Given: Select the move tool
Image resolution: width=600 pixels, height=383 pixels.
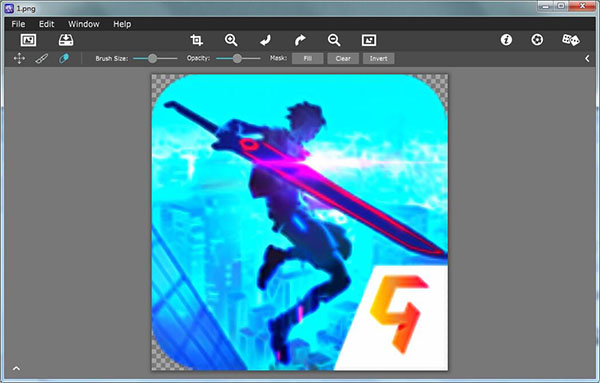Looking at the screenshot, I should (19, 59).
